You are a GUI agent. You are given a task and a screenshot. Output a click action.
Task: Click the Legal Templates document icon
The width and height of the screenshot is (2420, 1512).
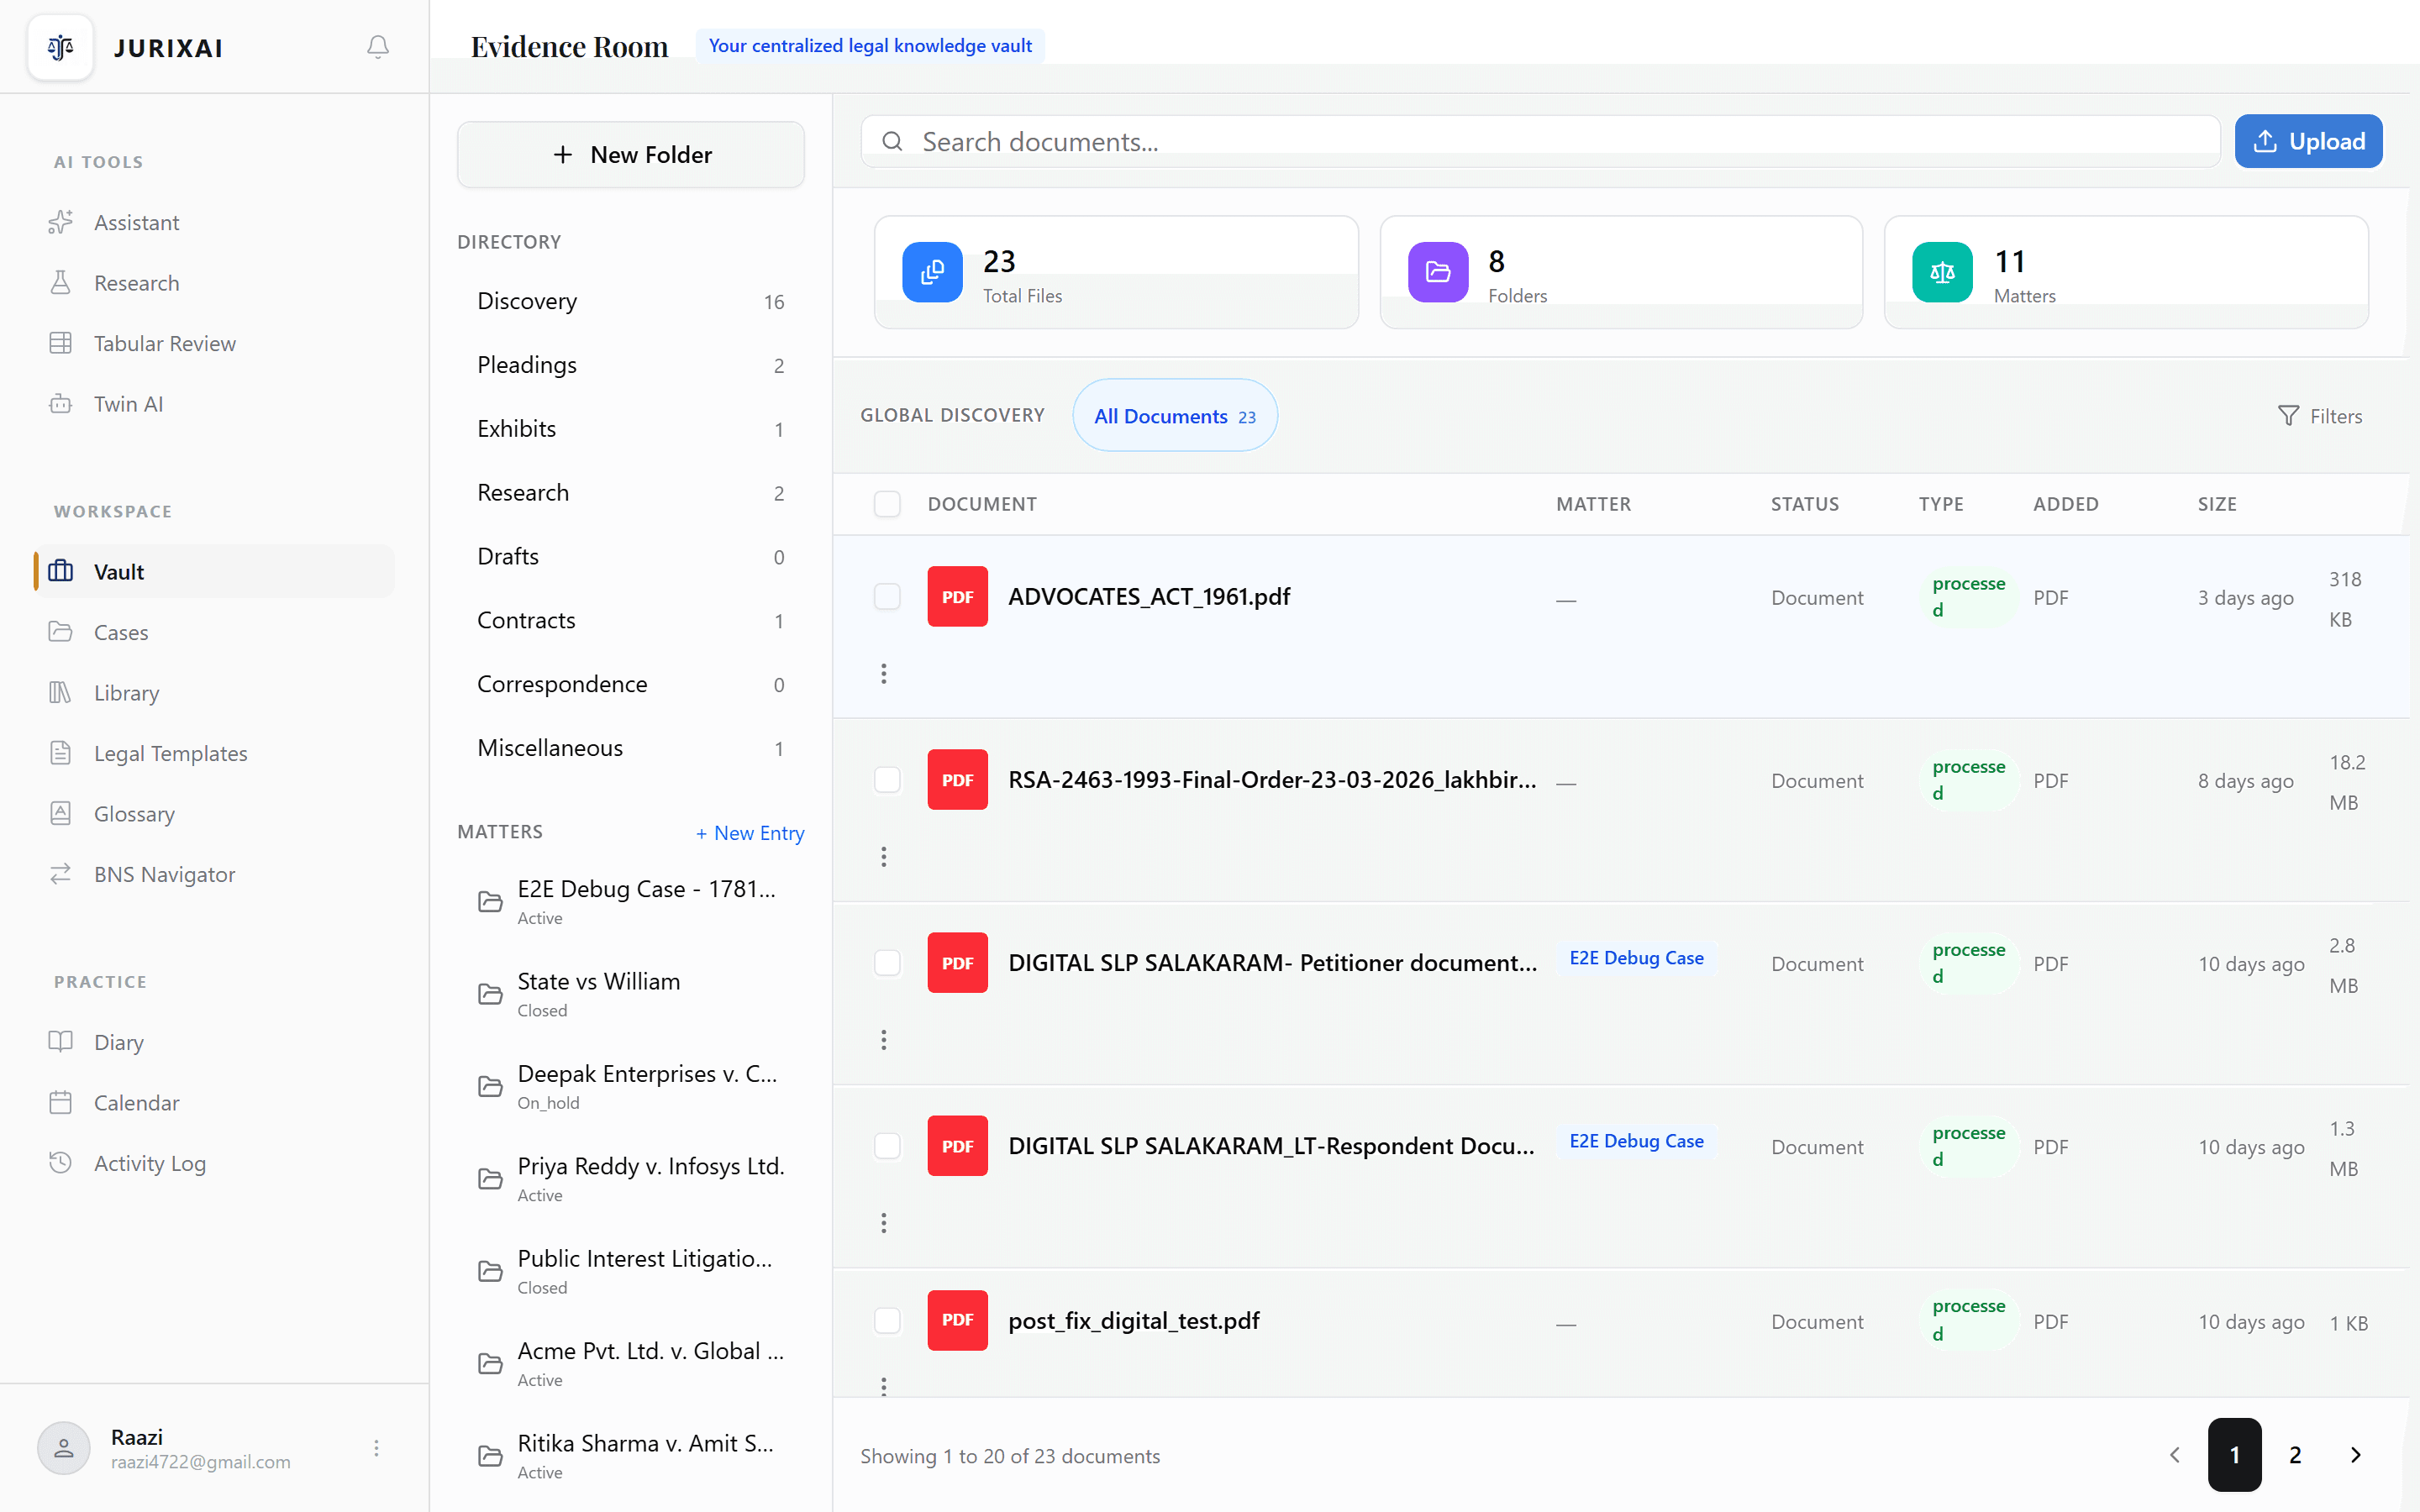61,753
